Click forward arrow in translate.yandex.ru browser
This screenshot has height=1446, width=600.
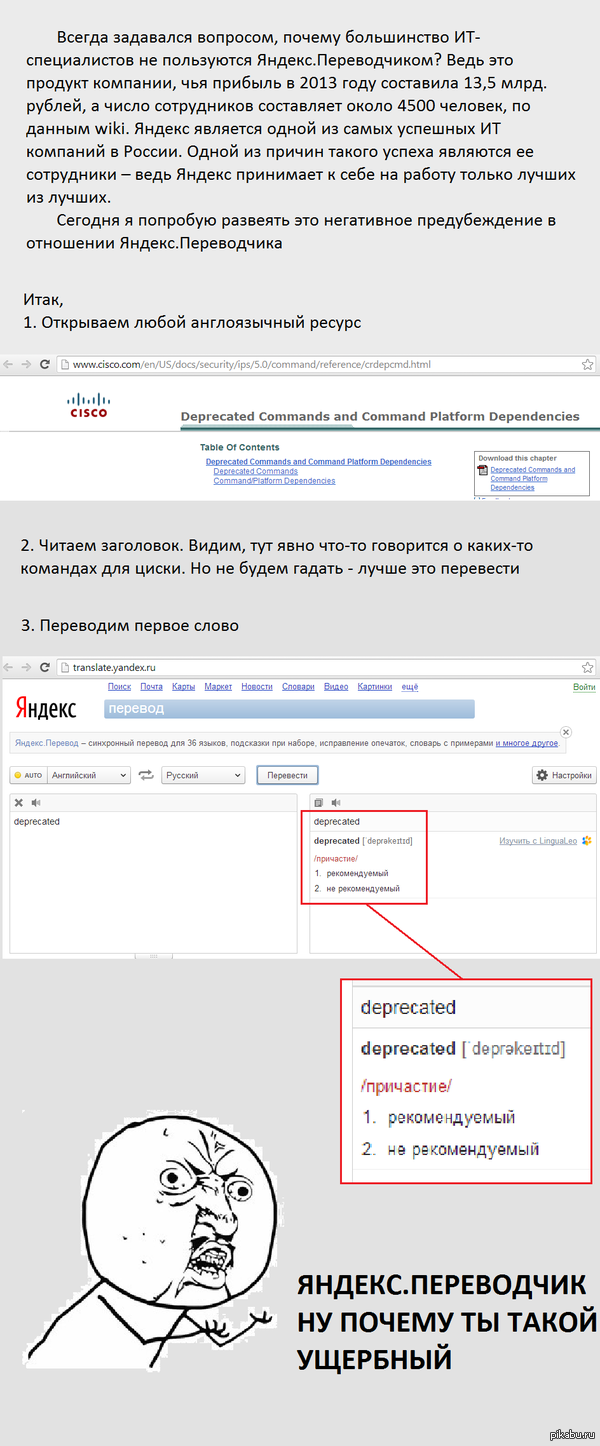pos(26,667)
